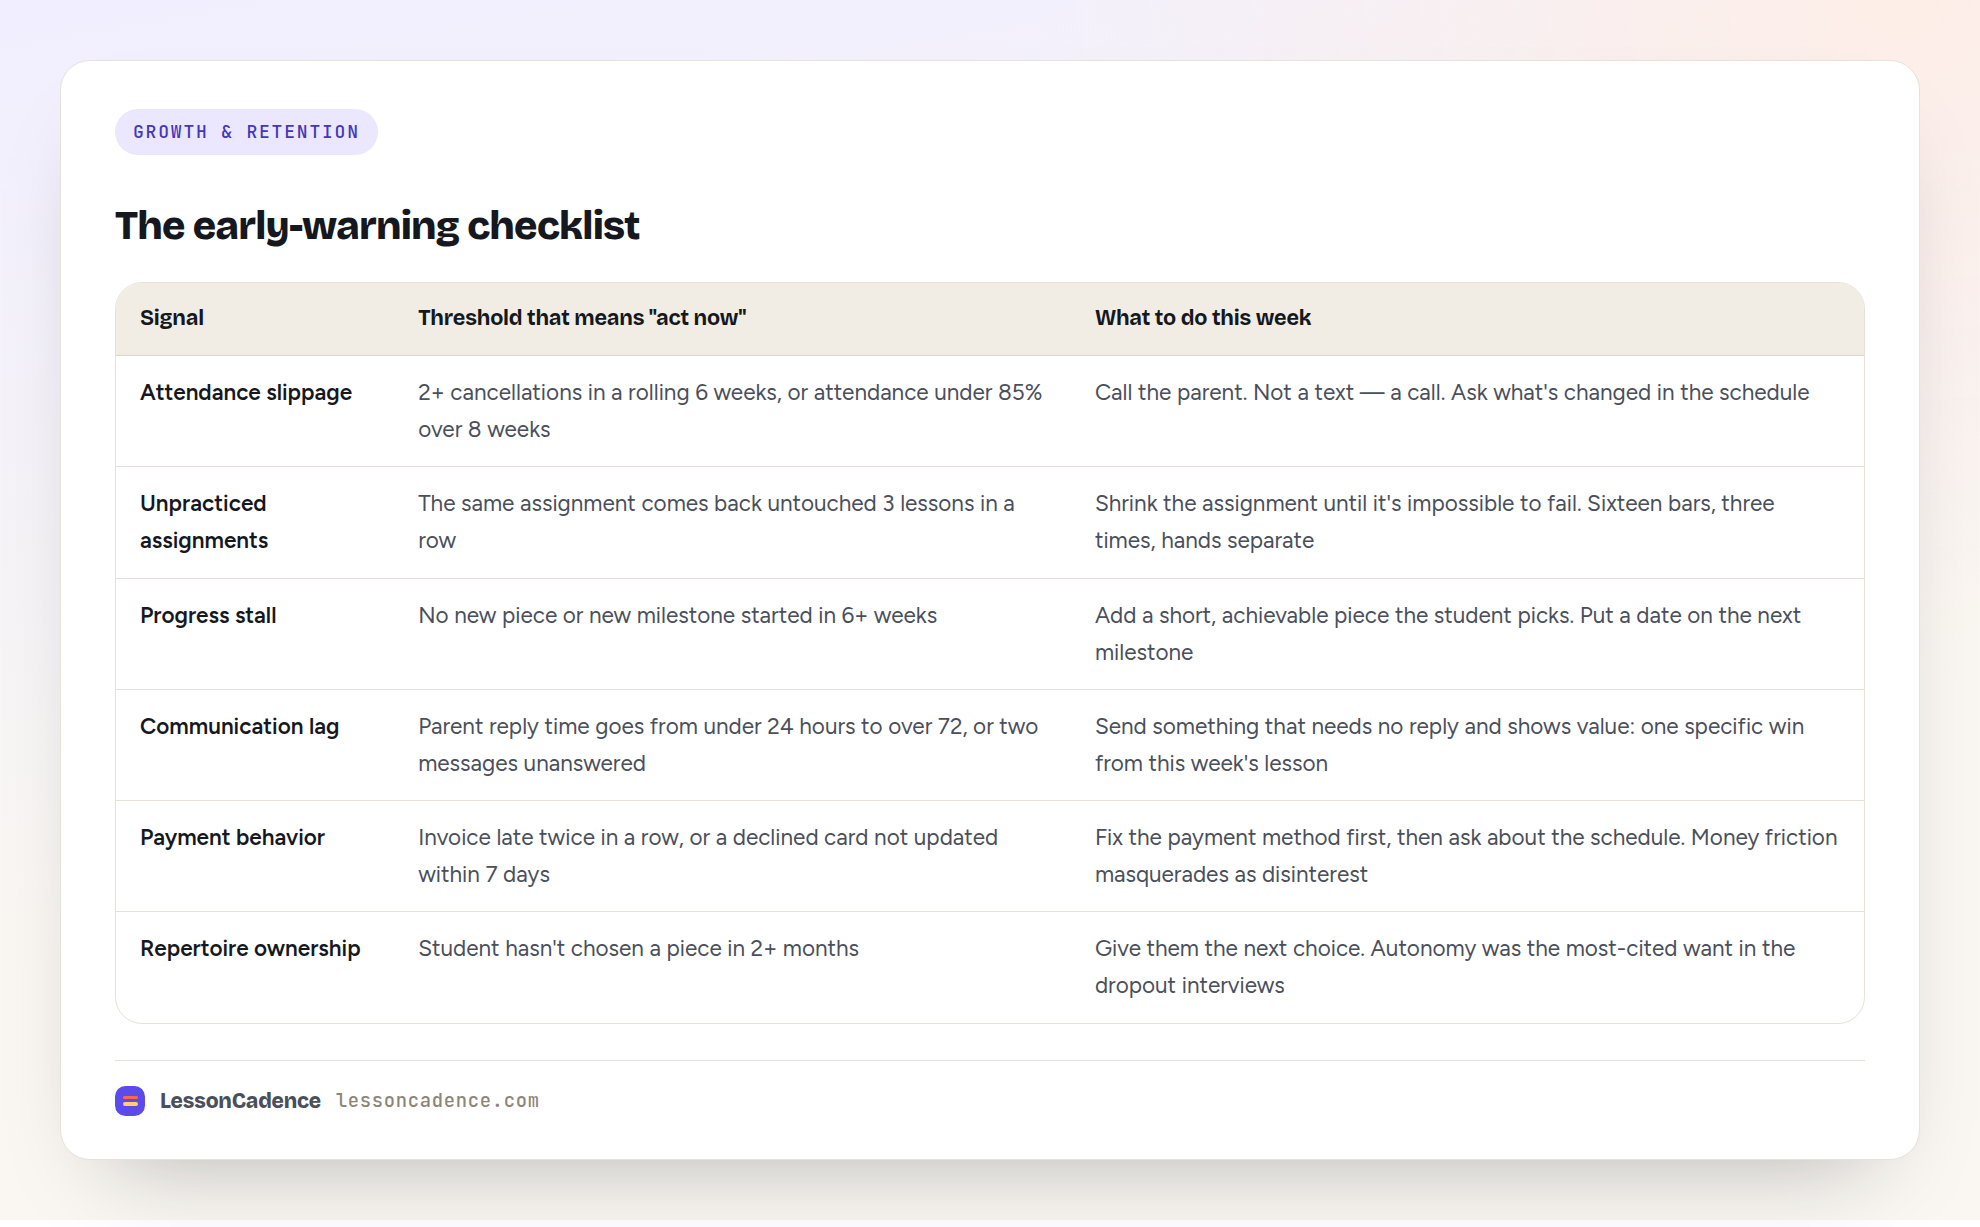Click the Signal column header

(x=172, y=318)
